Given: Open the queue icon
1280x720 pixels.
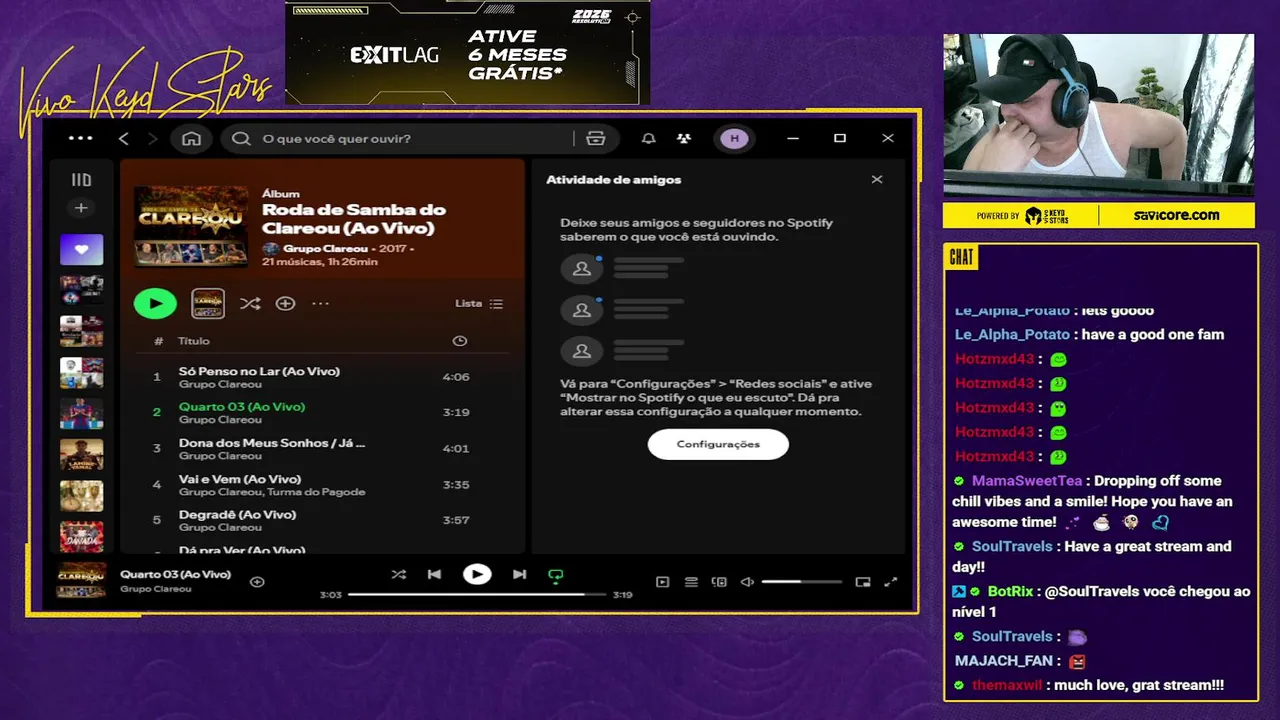Looking at the screenshot, I should point(691,582).
